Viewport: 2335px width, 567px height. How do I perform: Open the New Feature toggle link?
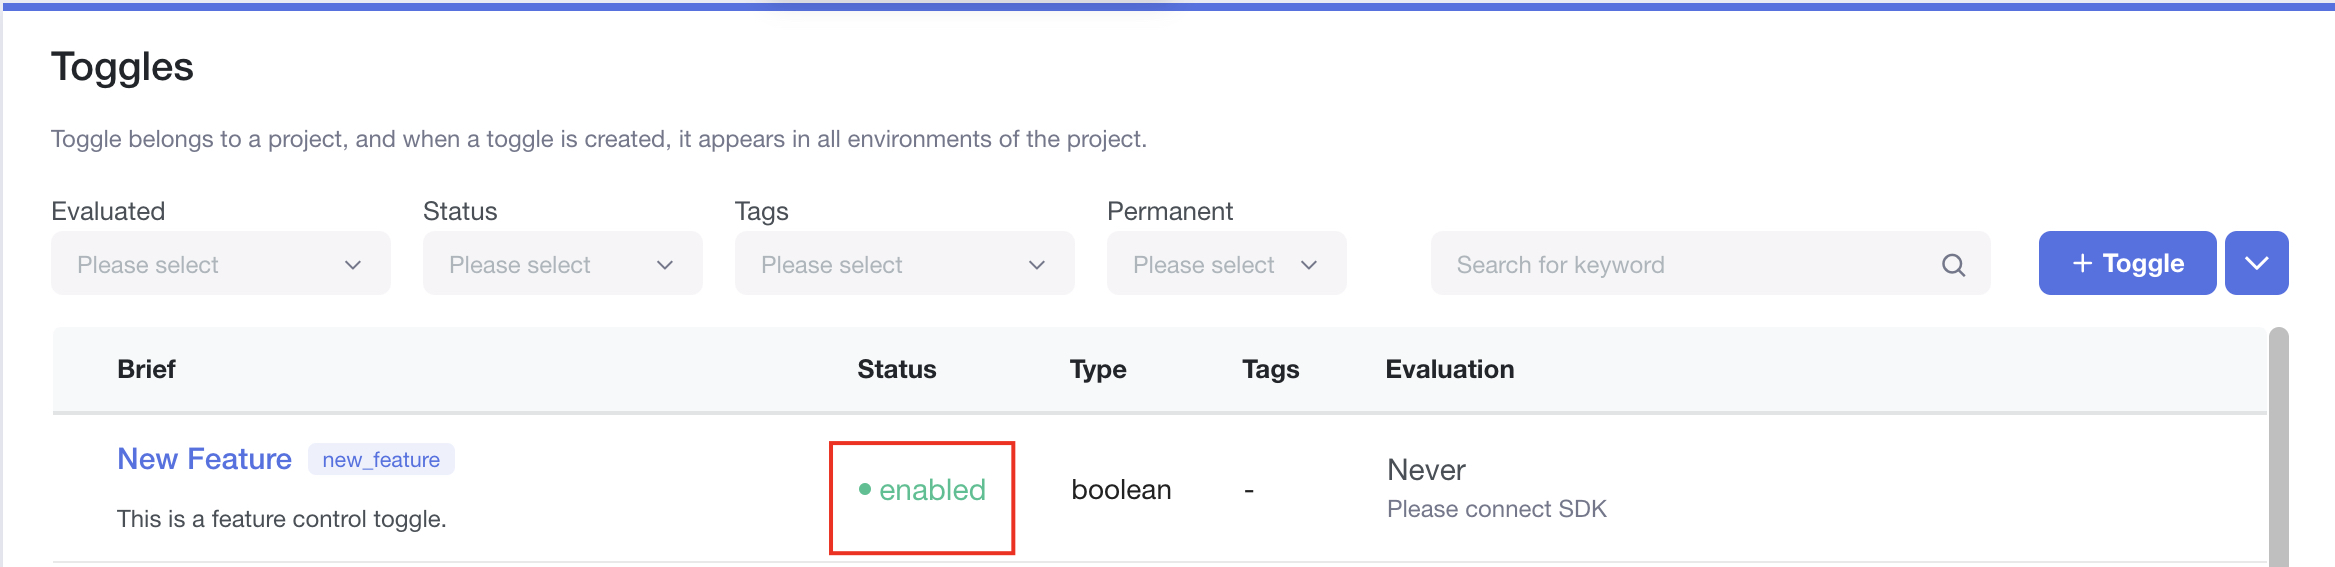pyautogui.click(x=204, y=459)
